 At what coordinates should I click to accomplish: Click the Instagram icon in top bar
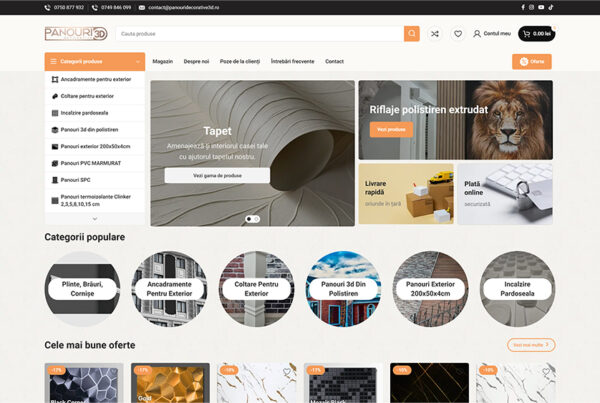pyautogui.click(x=531, y=7)
